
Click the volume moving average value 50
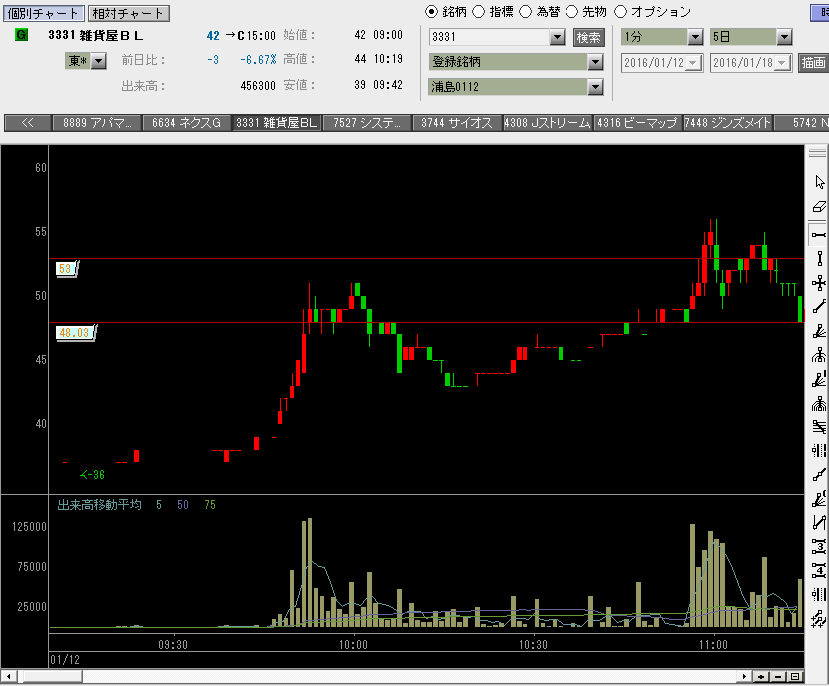coord(183,505)
